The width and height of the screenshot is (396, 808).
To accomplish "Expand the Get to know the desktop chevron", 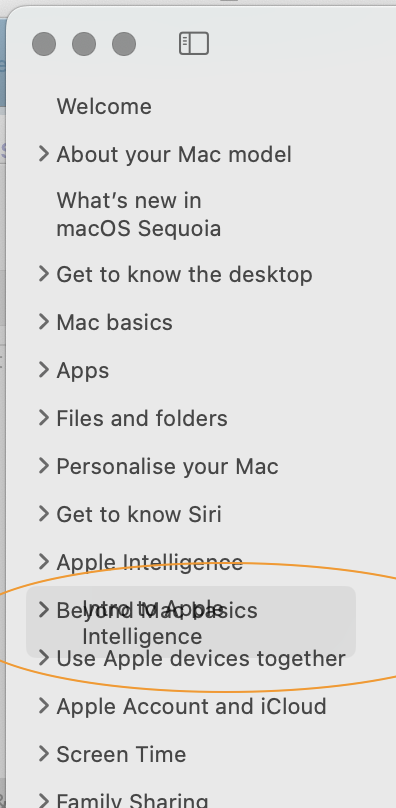I will [x=44, y=274].
